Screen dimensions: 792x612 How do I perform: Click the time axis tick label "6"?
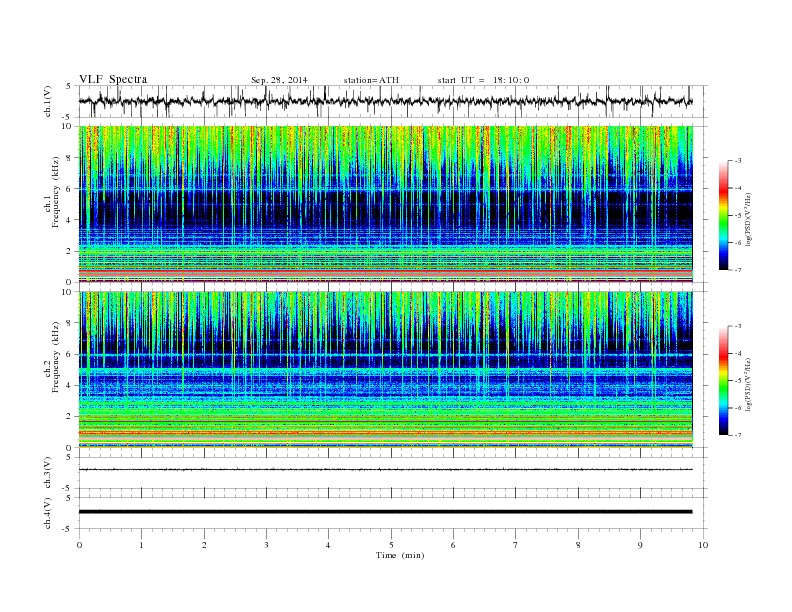[x=453, y=545]
